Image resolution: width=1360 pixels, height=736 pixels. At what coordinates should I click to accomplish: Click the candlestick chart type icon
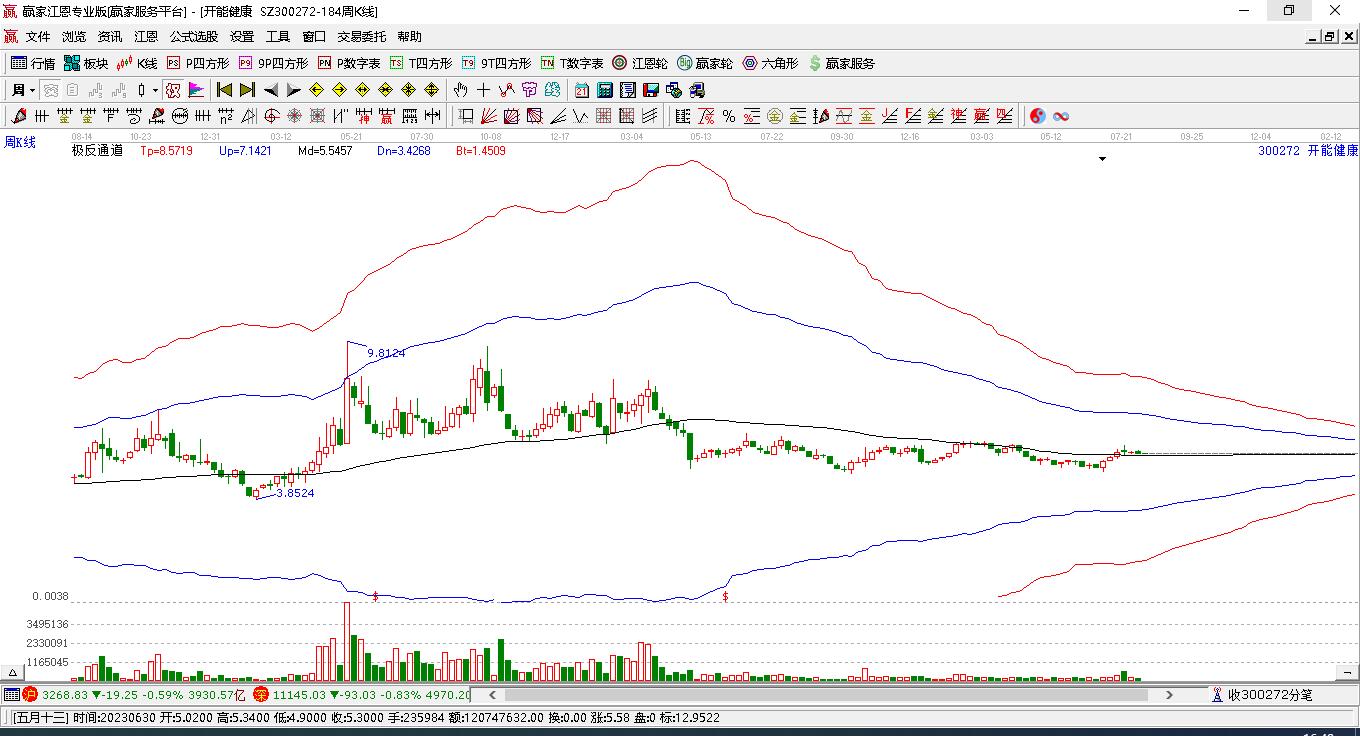tap(141, 90)
